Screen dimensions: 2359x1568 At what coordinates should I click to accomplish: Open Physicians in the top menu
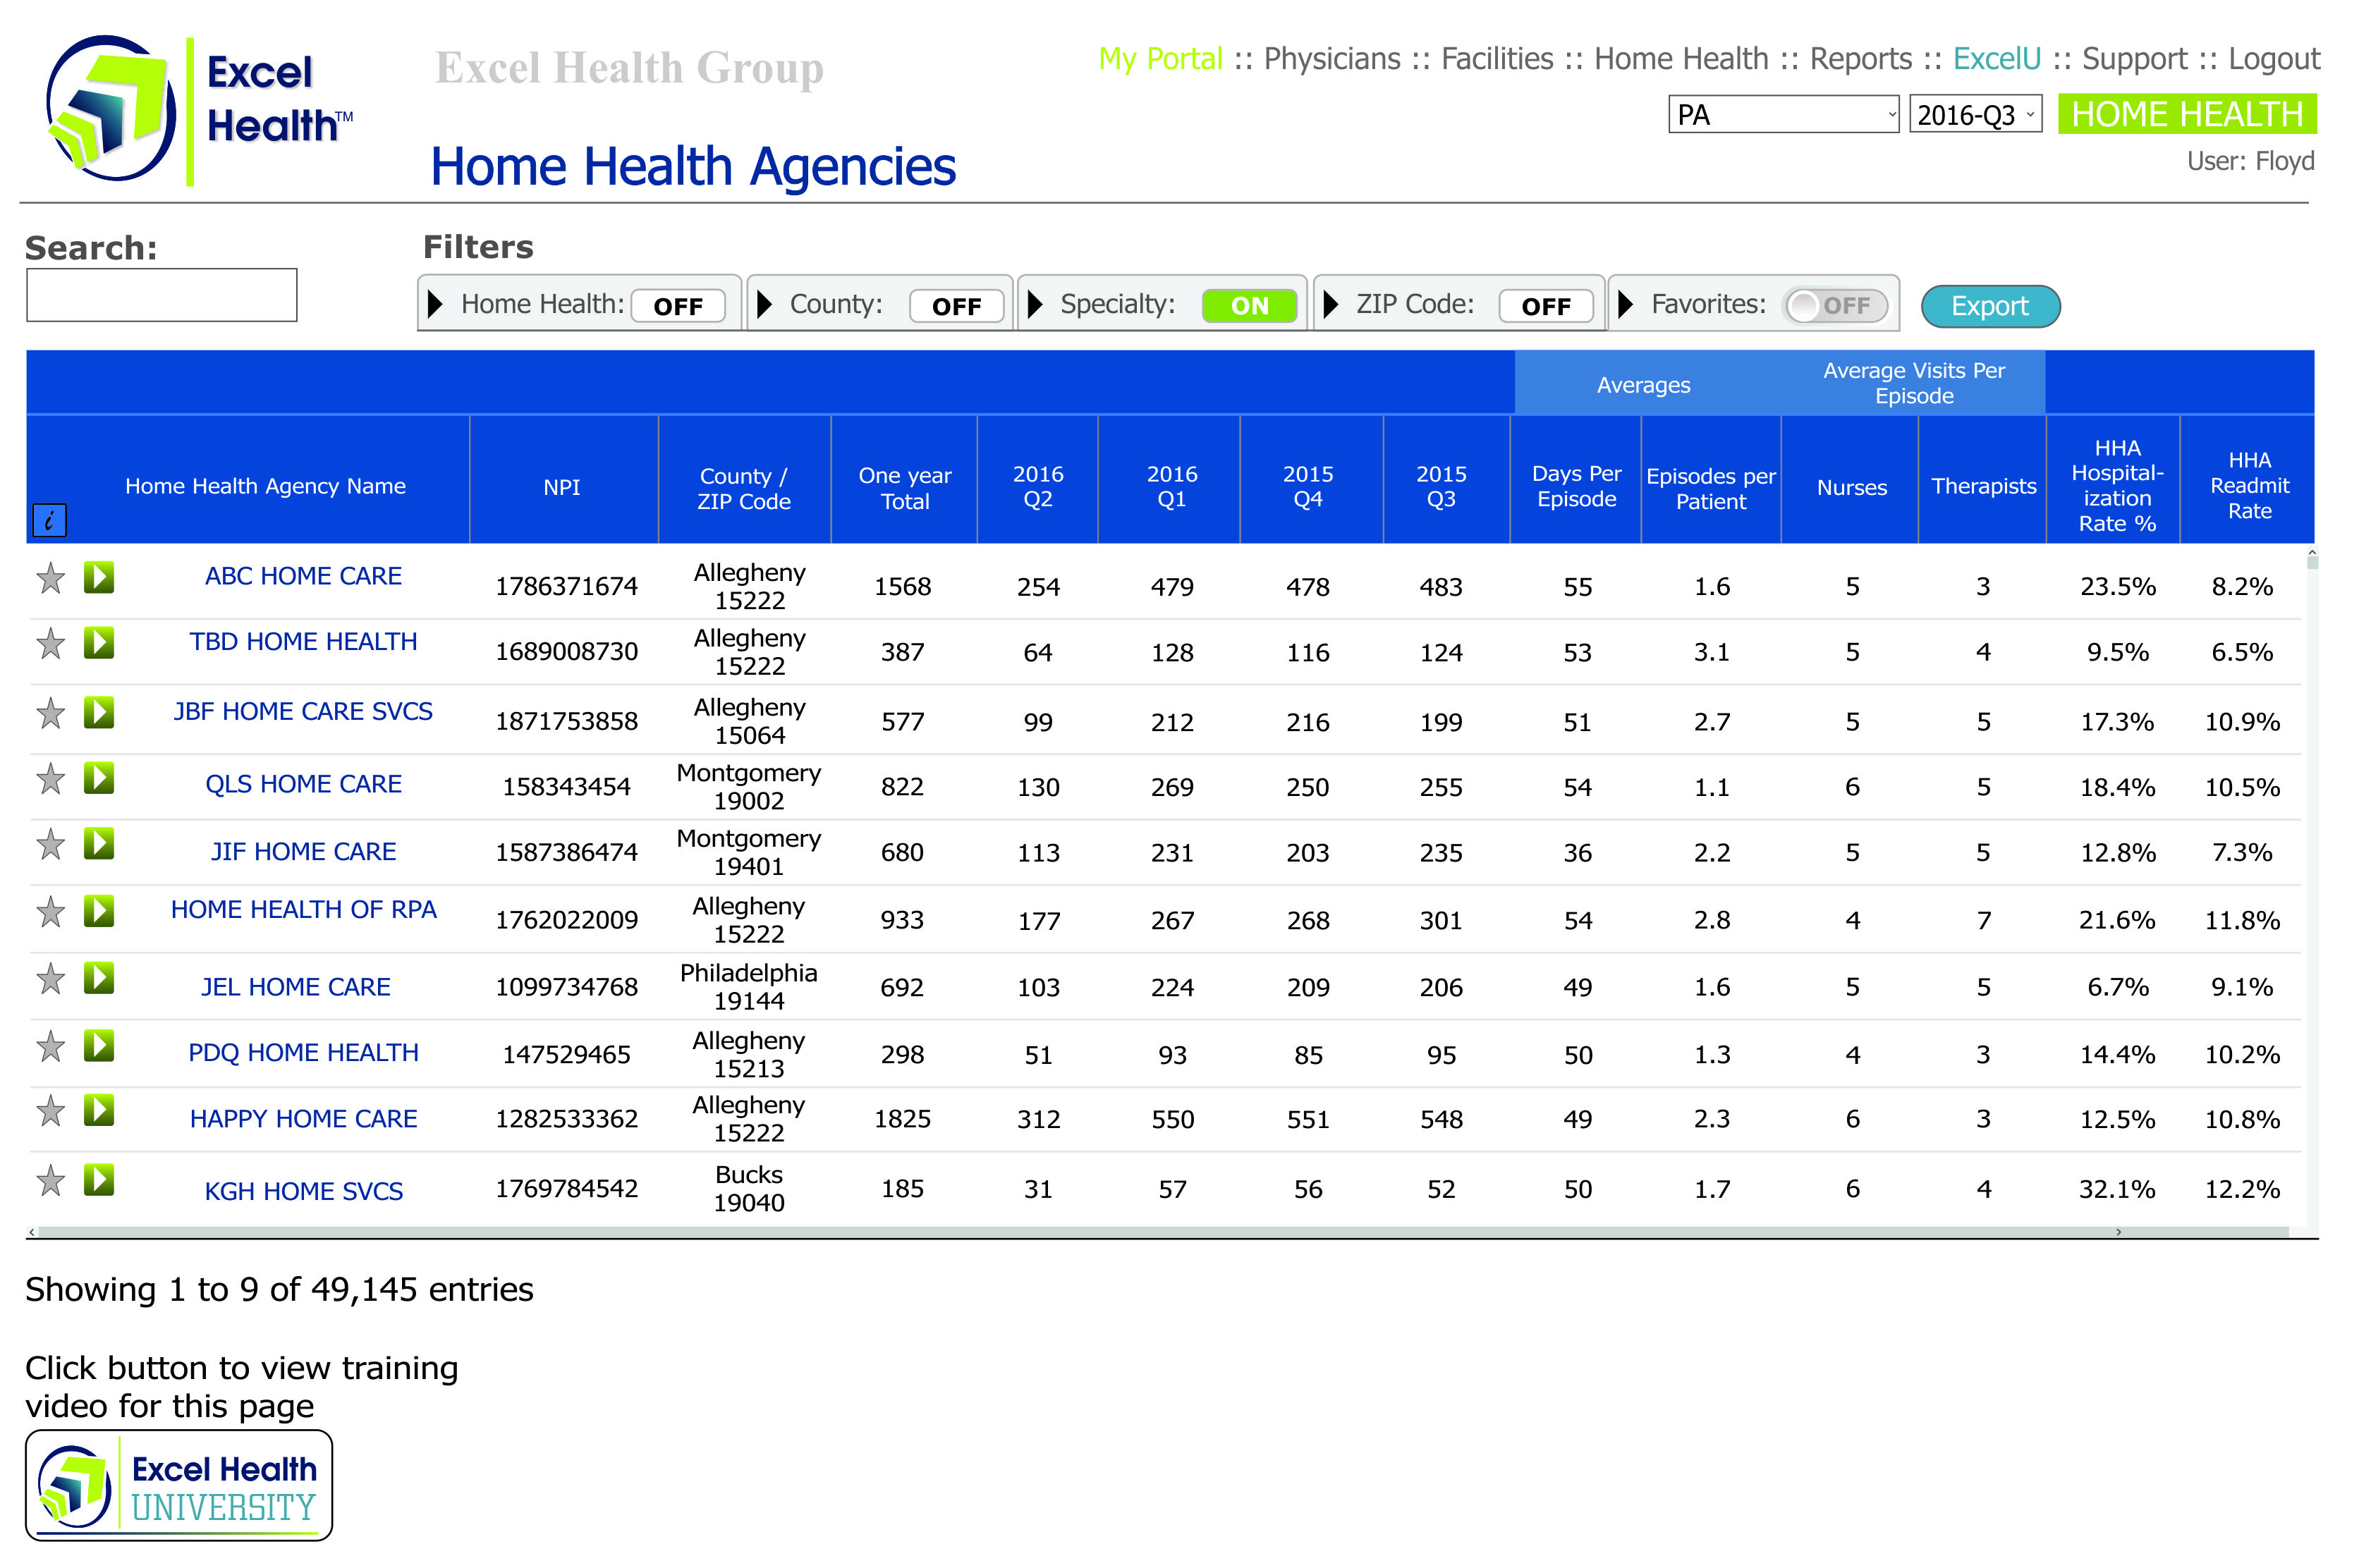(x=1331, y=59)
